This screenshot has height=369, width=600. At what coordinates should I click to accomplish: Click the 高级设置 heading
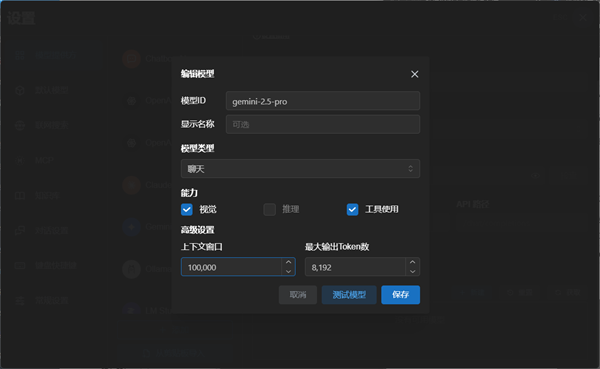point(197,230)
